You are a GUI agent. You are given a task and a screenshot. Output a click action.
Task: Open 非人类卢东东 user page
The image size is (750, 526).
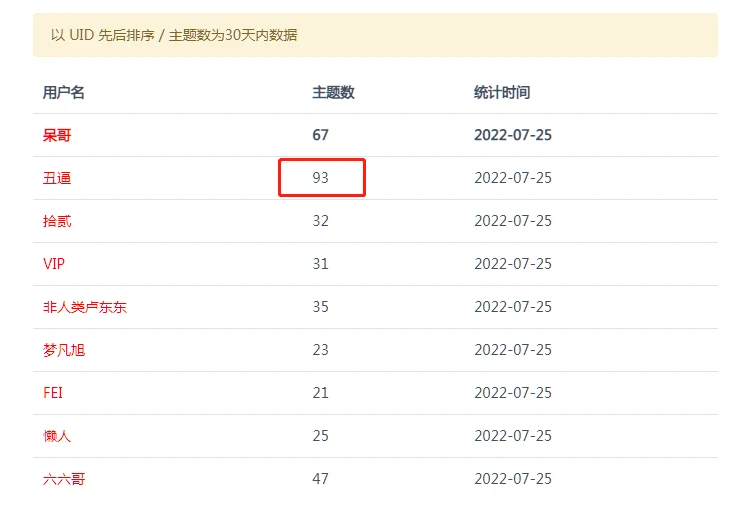pyautogui.click(x=85, y=307)
